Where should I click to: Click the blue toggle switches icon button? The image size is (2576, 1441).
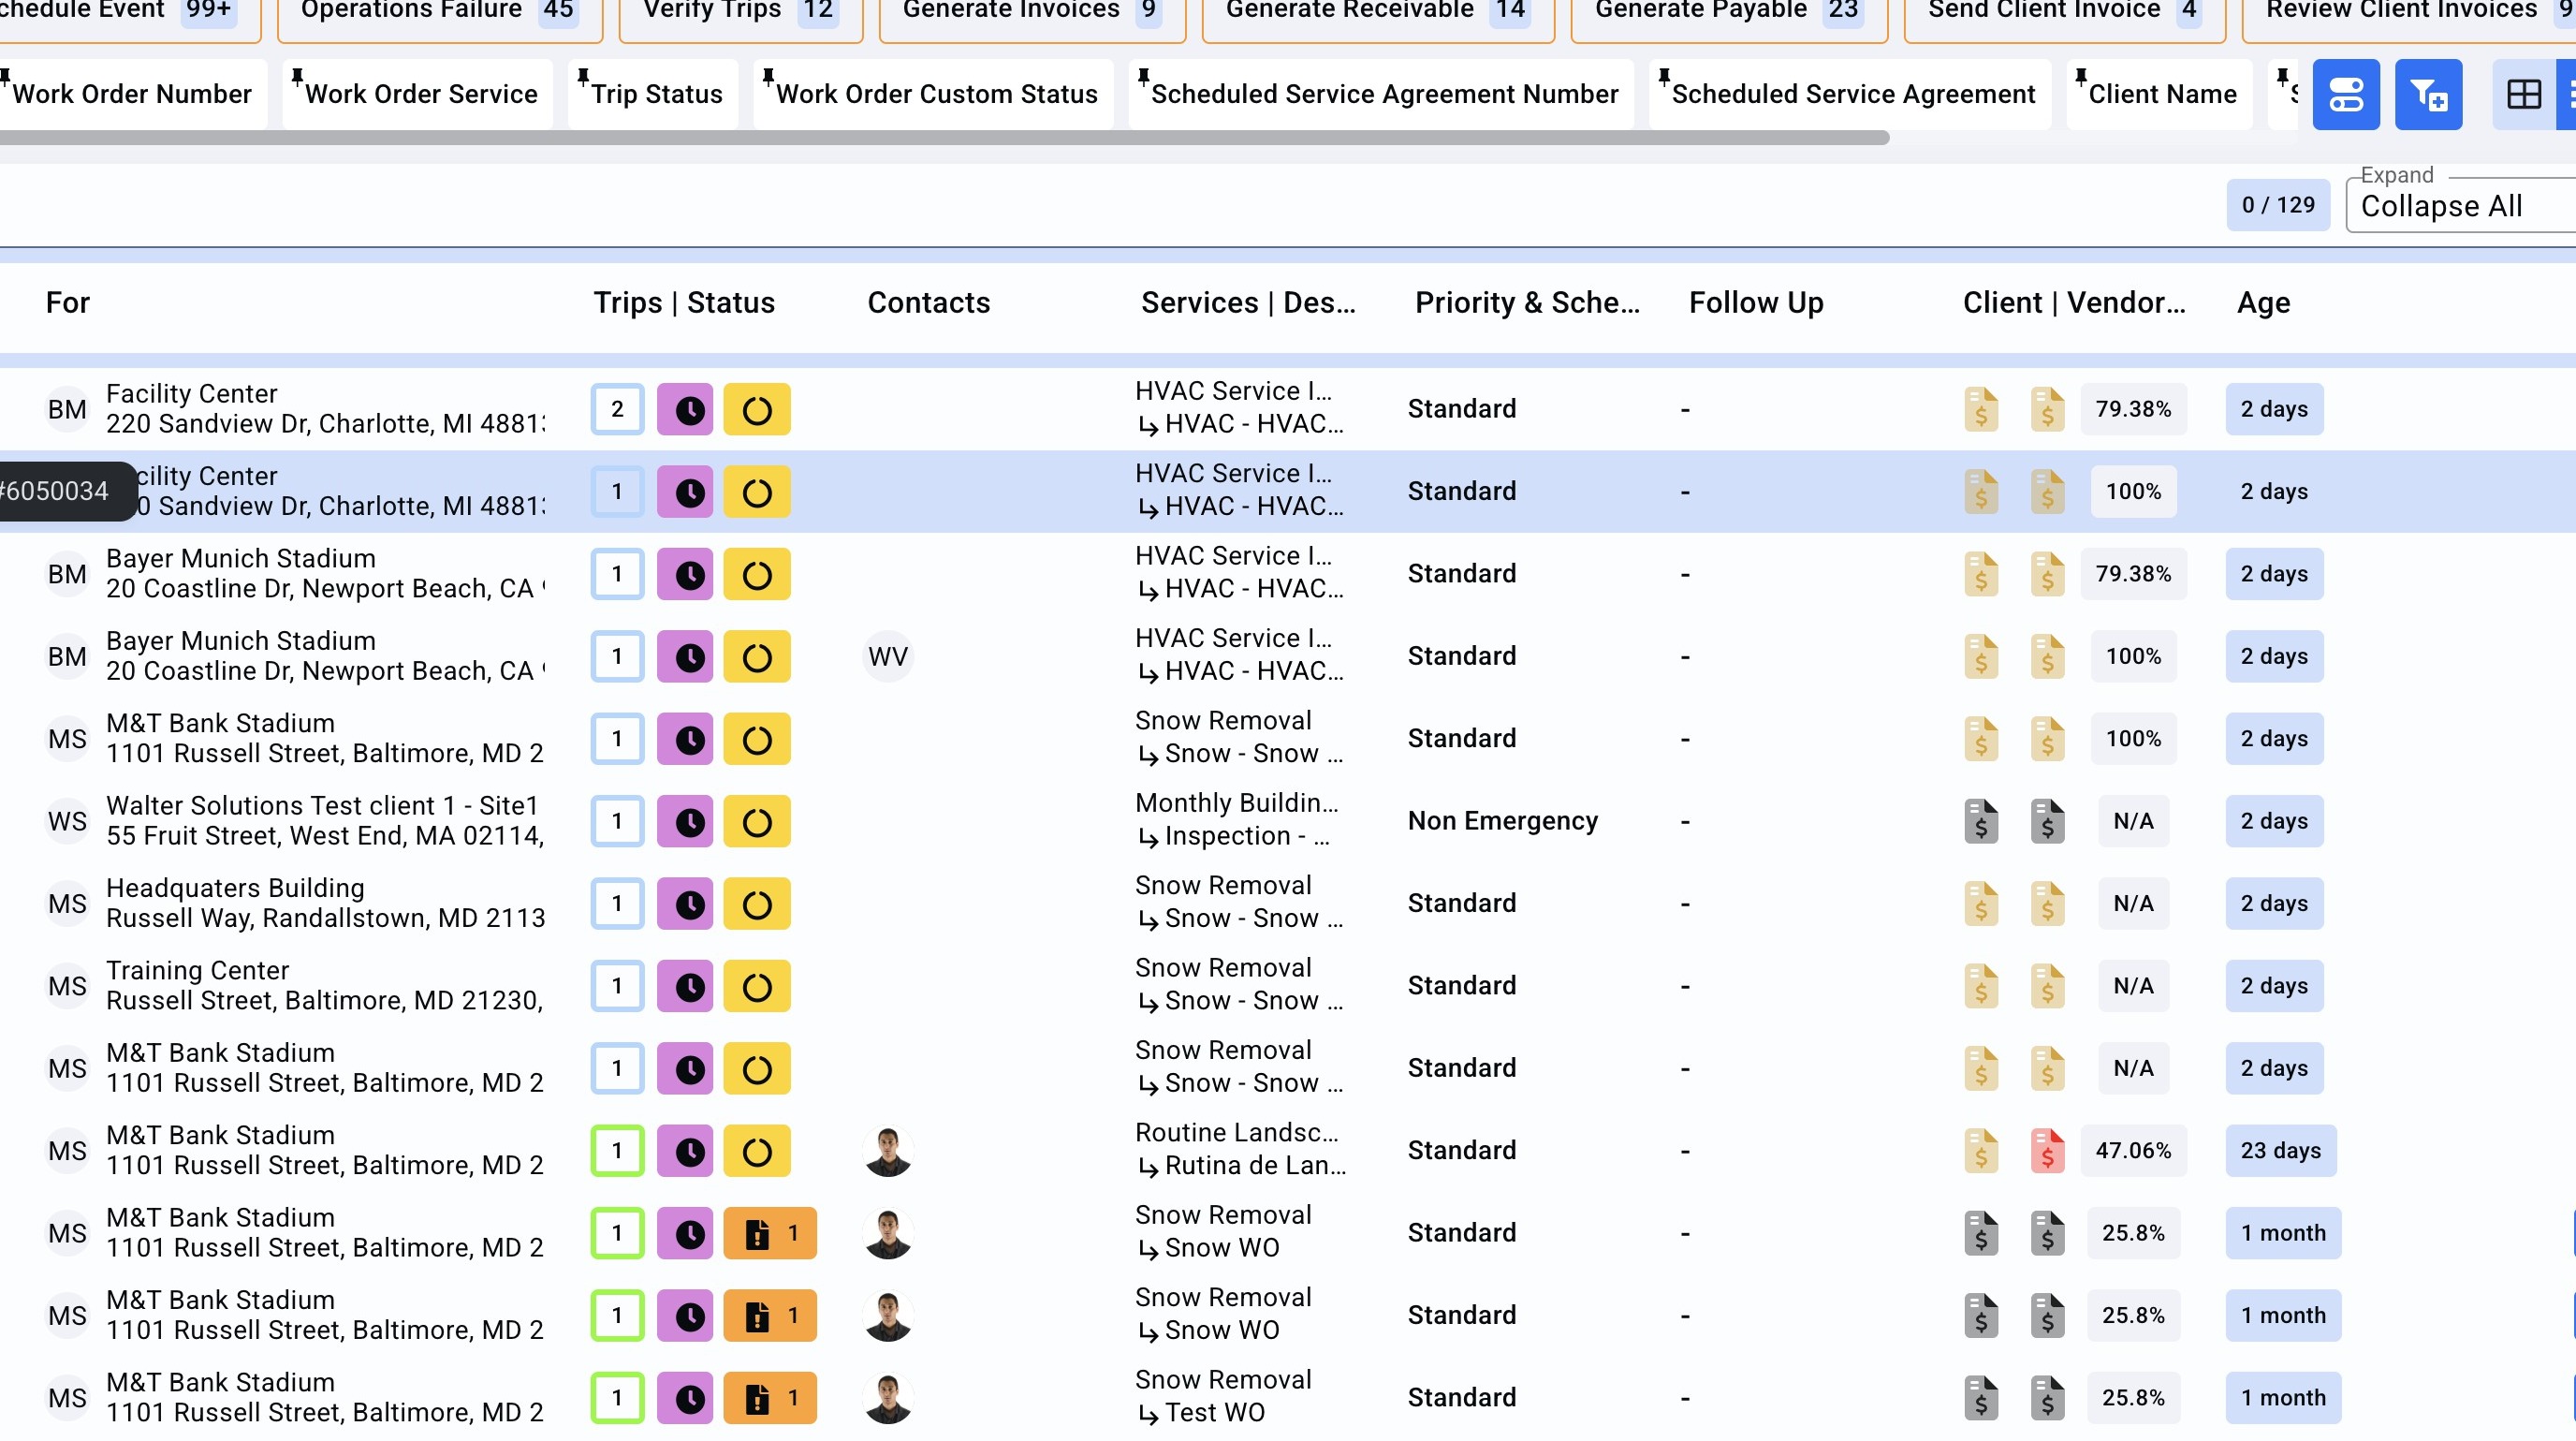pos(2346,94)
